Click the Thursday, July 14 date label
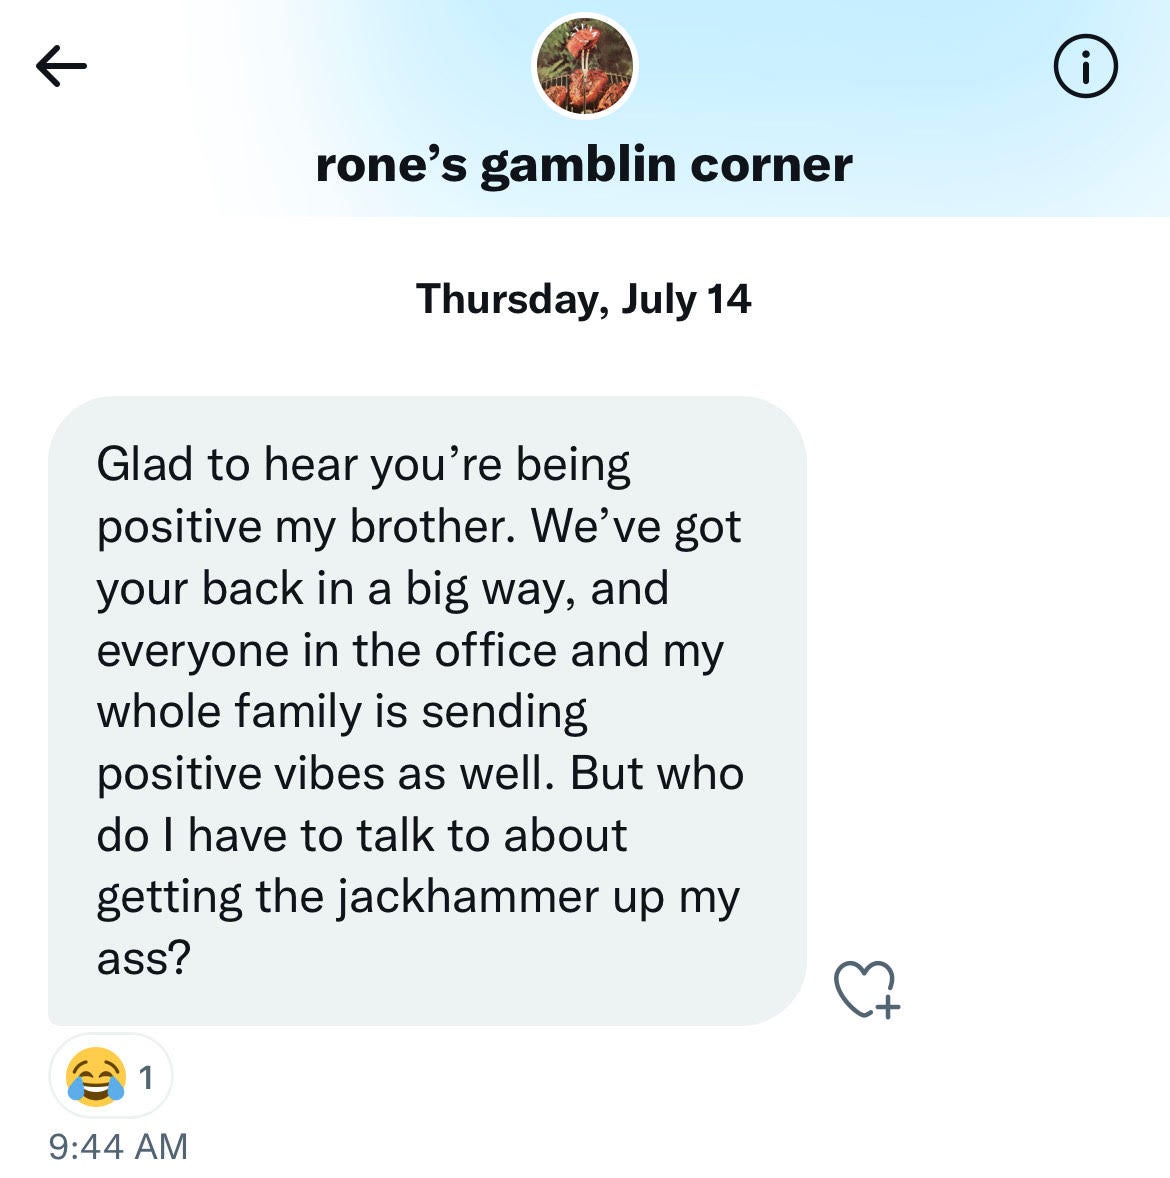 [584, 299]
